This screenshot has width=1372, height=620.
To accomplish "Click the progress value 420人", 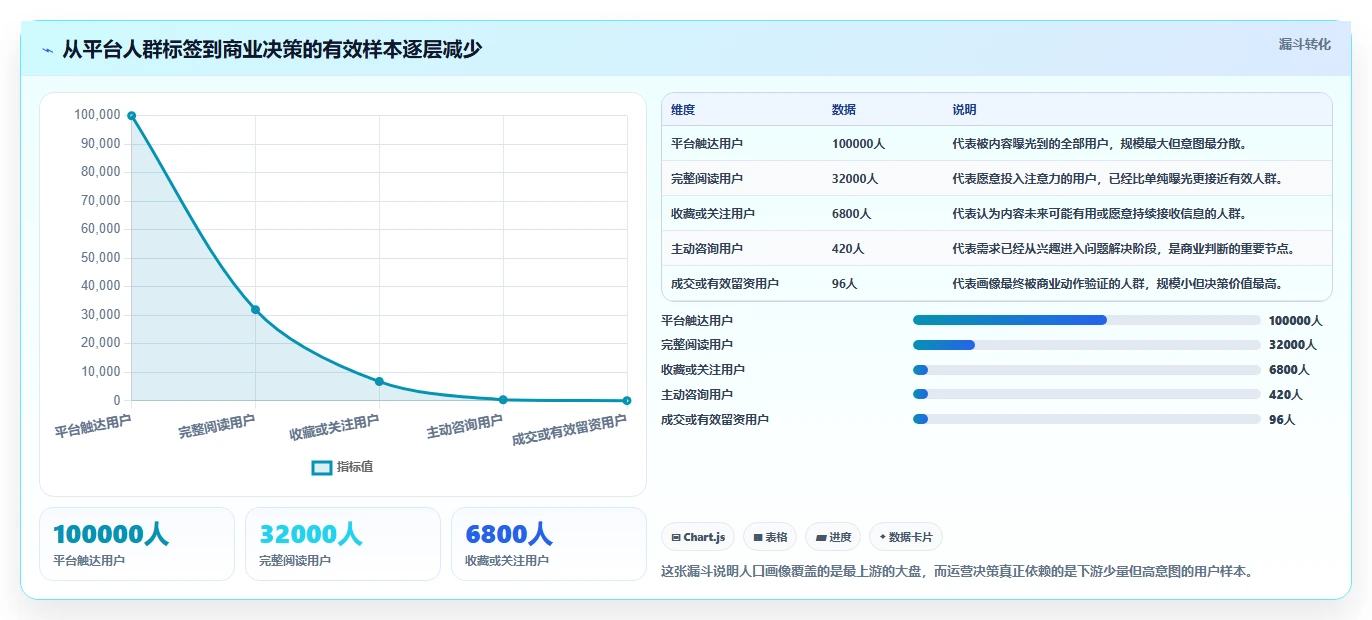I will (x=1285, y=395).
